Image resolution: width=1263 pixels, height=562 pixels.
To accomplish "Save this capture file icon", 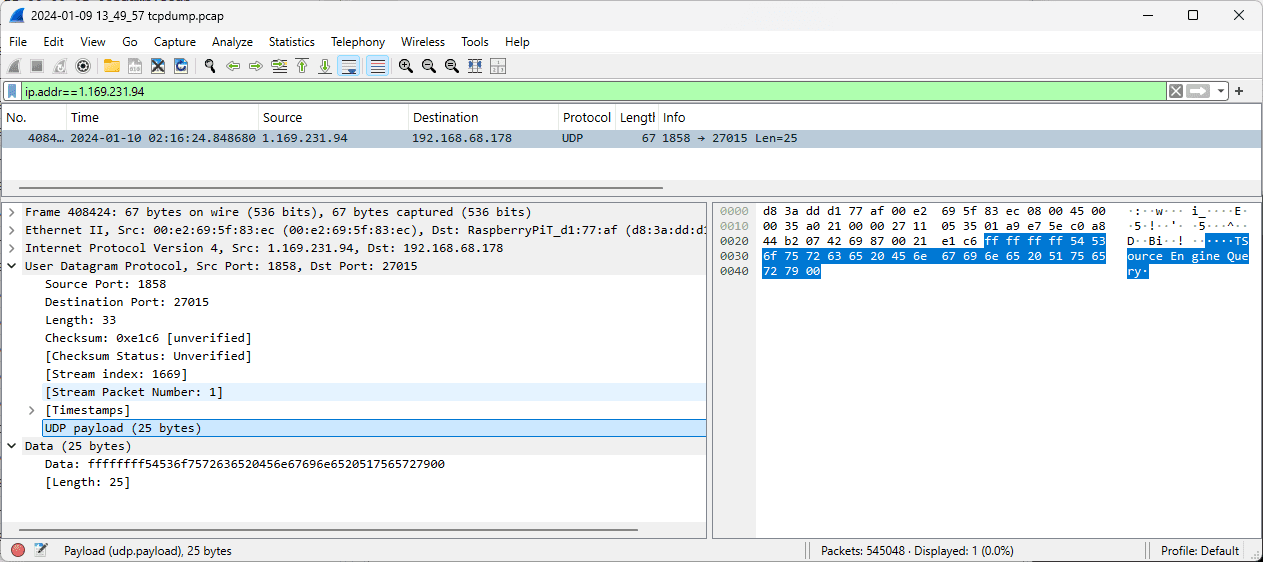I will pos(134,66).
